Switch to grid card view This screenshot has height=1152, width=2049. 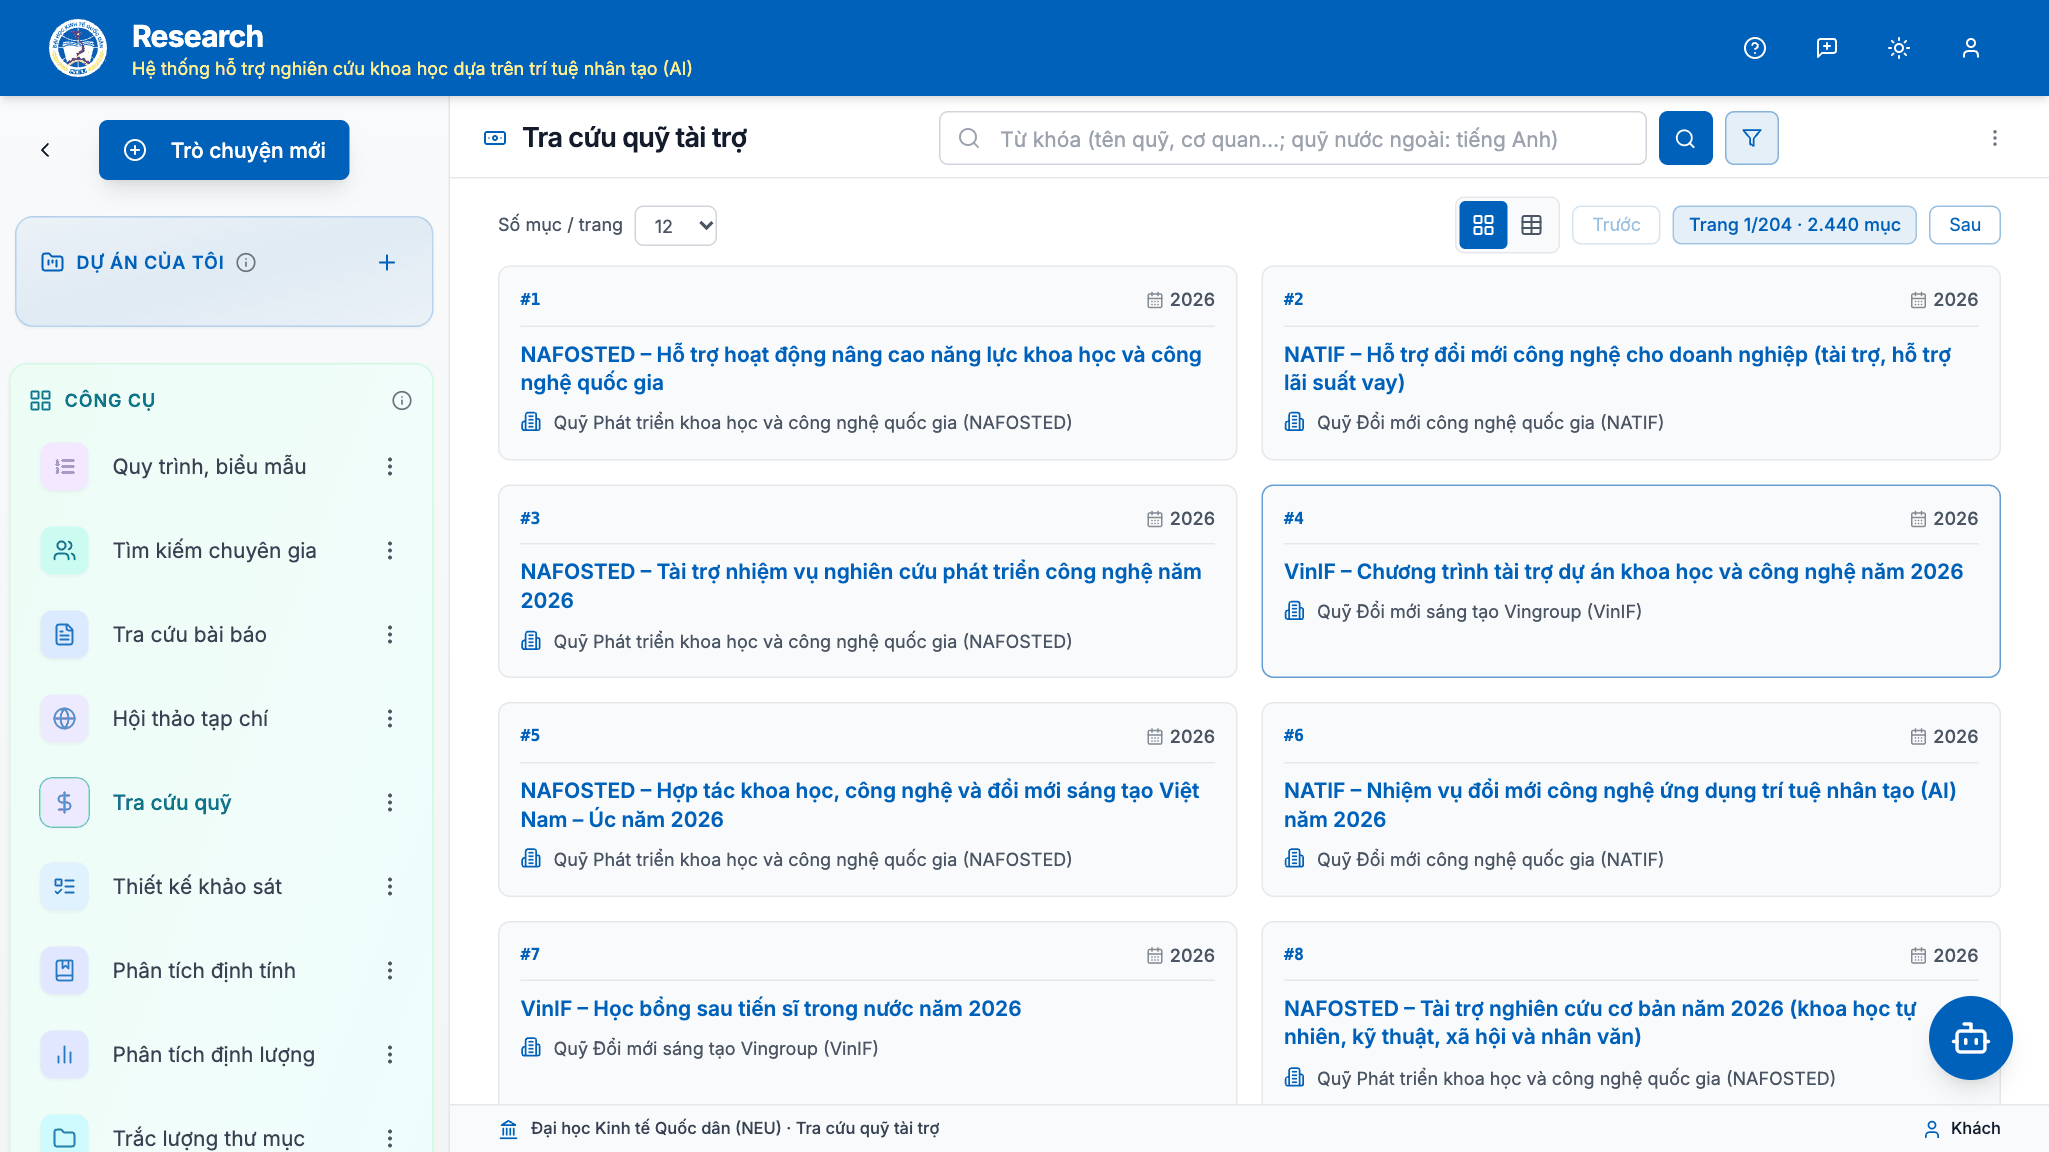(x=1483, y=225)
